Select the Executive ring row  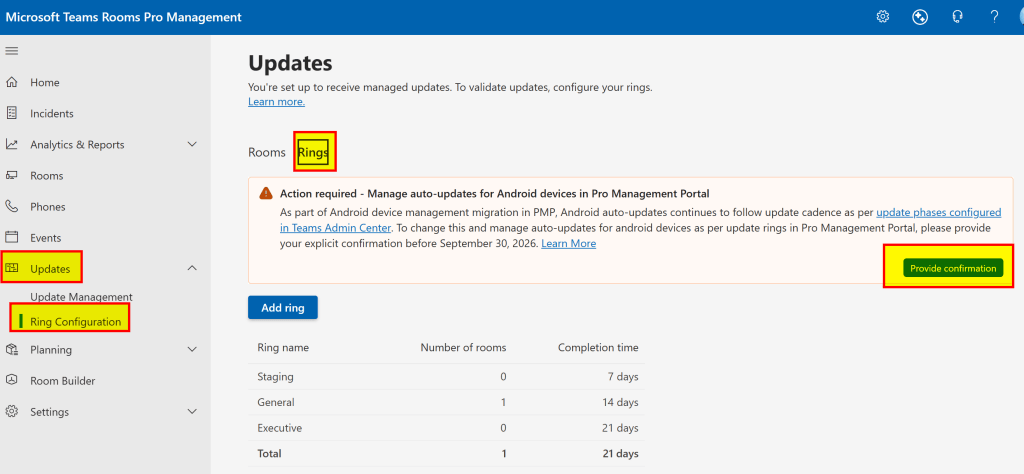click(x=447, y=428)
